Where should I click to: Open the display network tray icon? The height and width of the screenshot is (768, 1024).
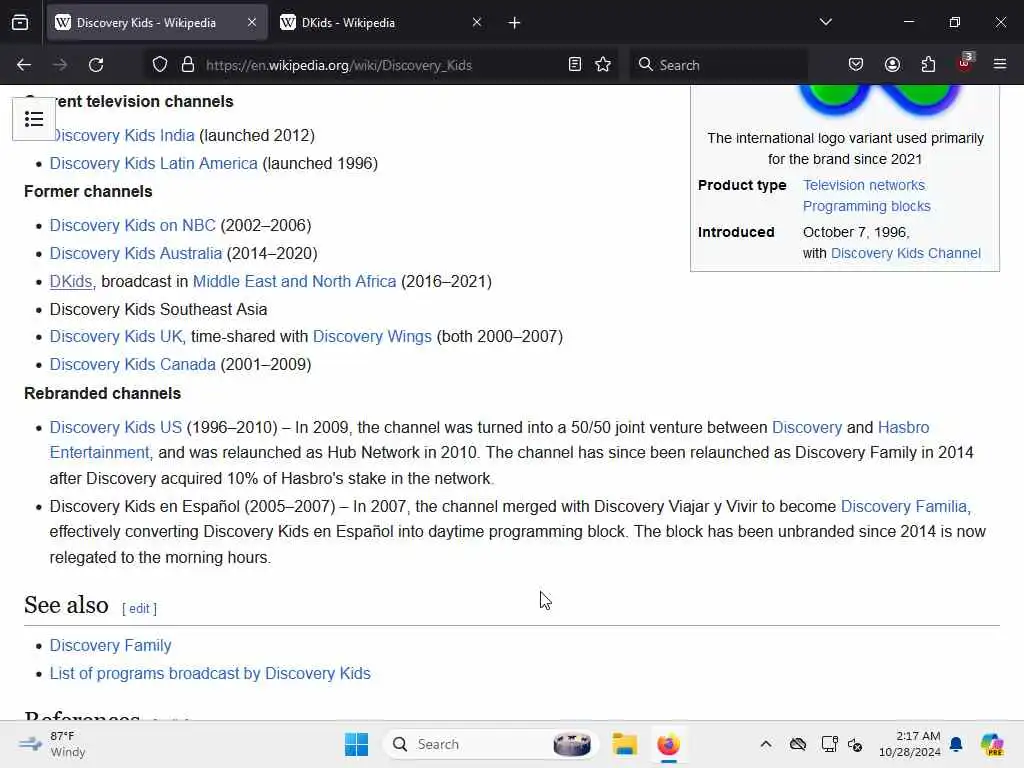click(829, 744)
